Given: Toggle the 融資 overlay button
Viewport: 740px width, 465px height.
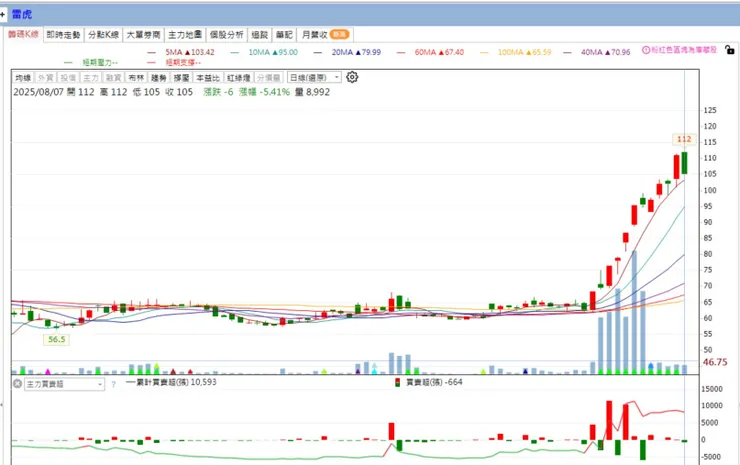Looking at the screenshot, I should [113, 77].
